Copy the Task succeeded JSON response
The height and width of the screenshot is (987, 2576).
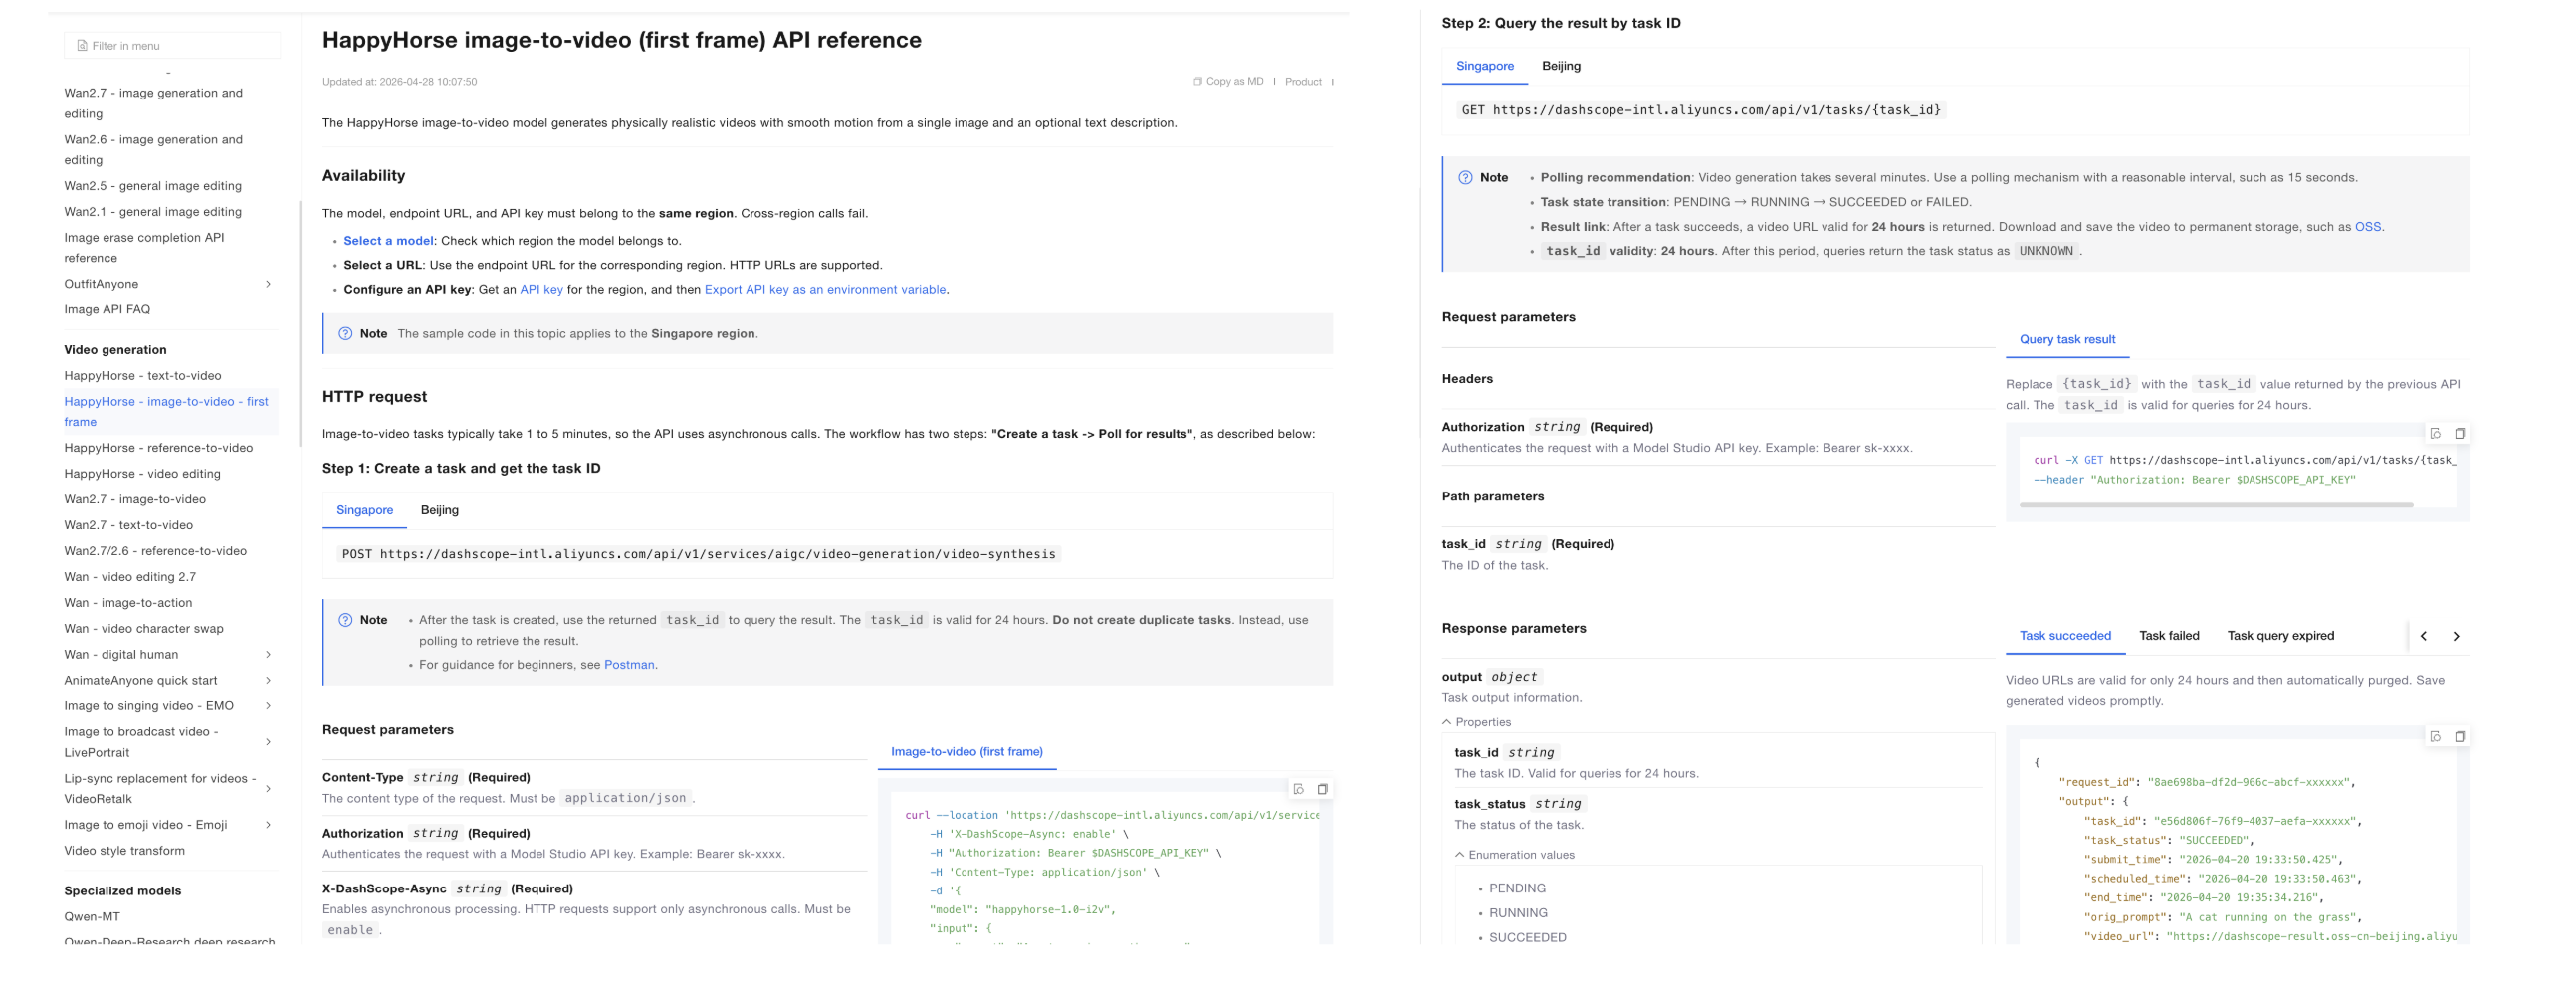tap(2459, 737)
